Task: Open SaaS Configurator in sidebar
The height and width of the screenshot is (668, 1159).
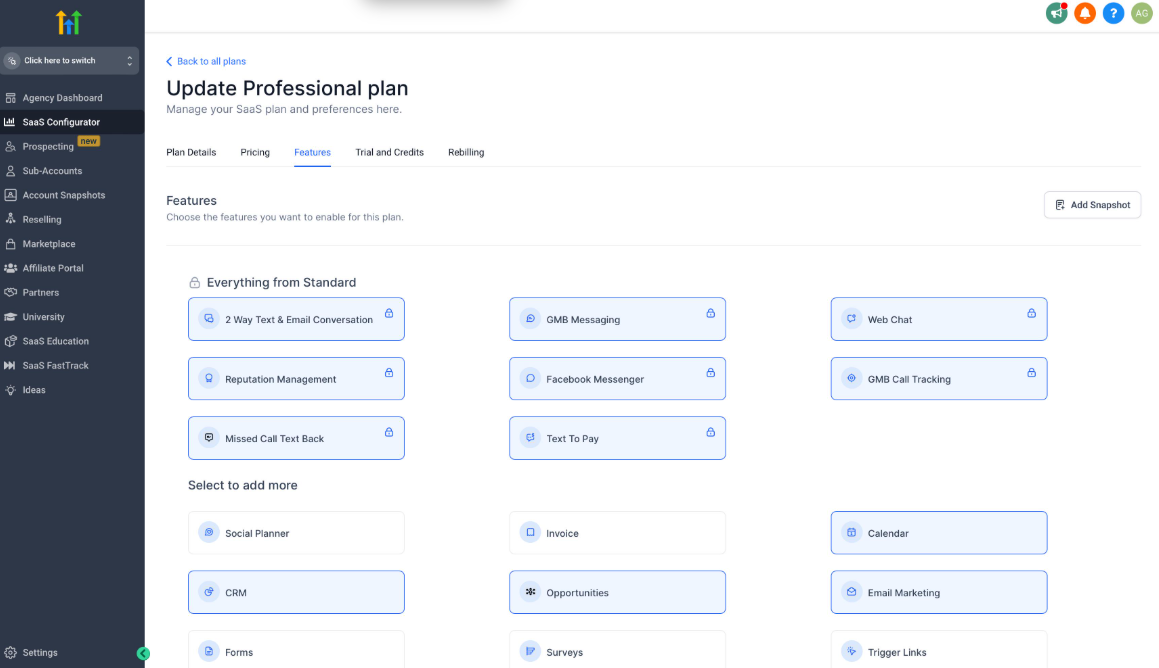Action: [x=72, y=122]
